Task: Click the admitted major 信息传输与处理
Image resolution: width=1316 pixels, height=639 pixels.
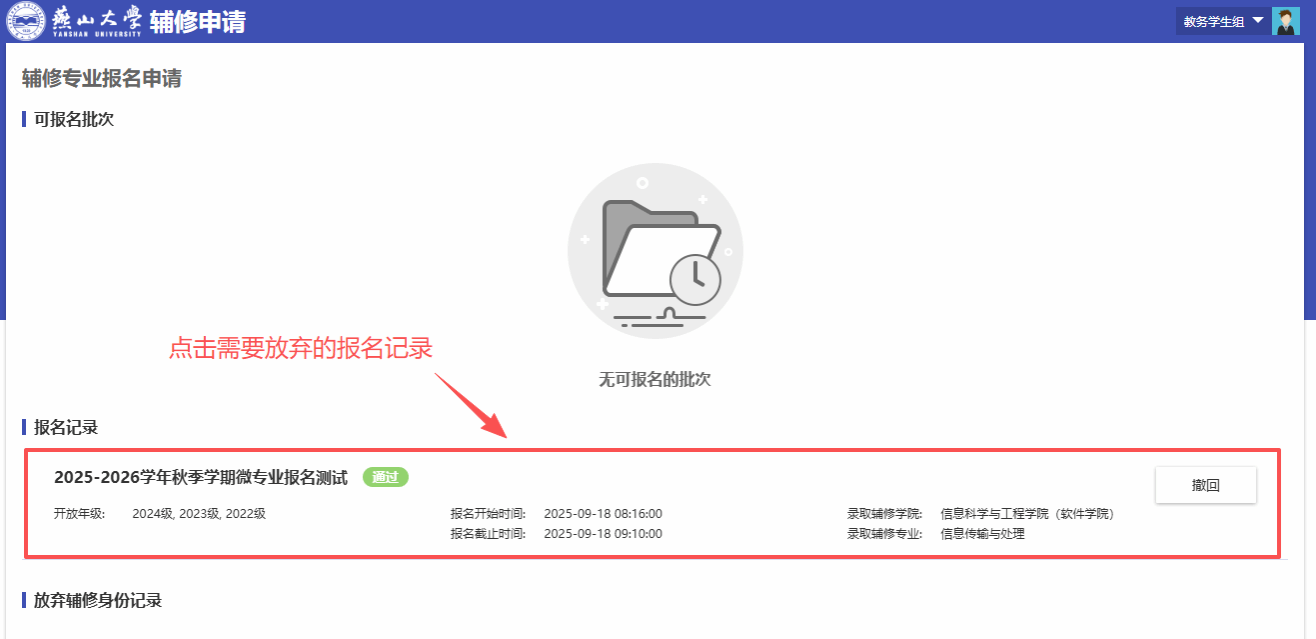Action: [982, 534]
